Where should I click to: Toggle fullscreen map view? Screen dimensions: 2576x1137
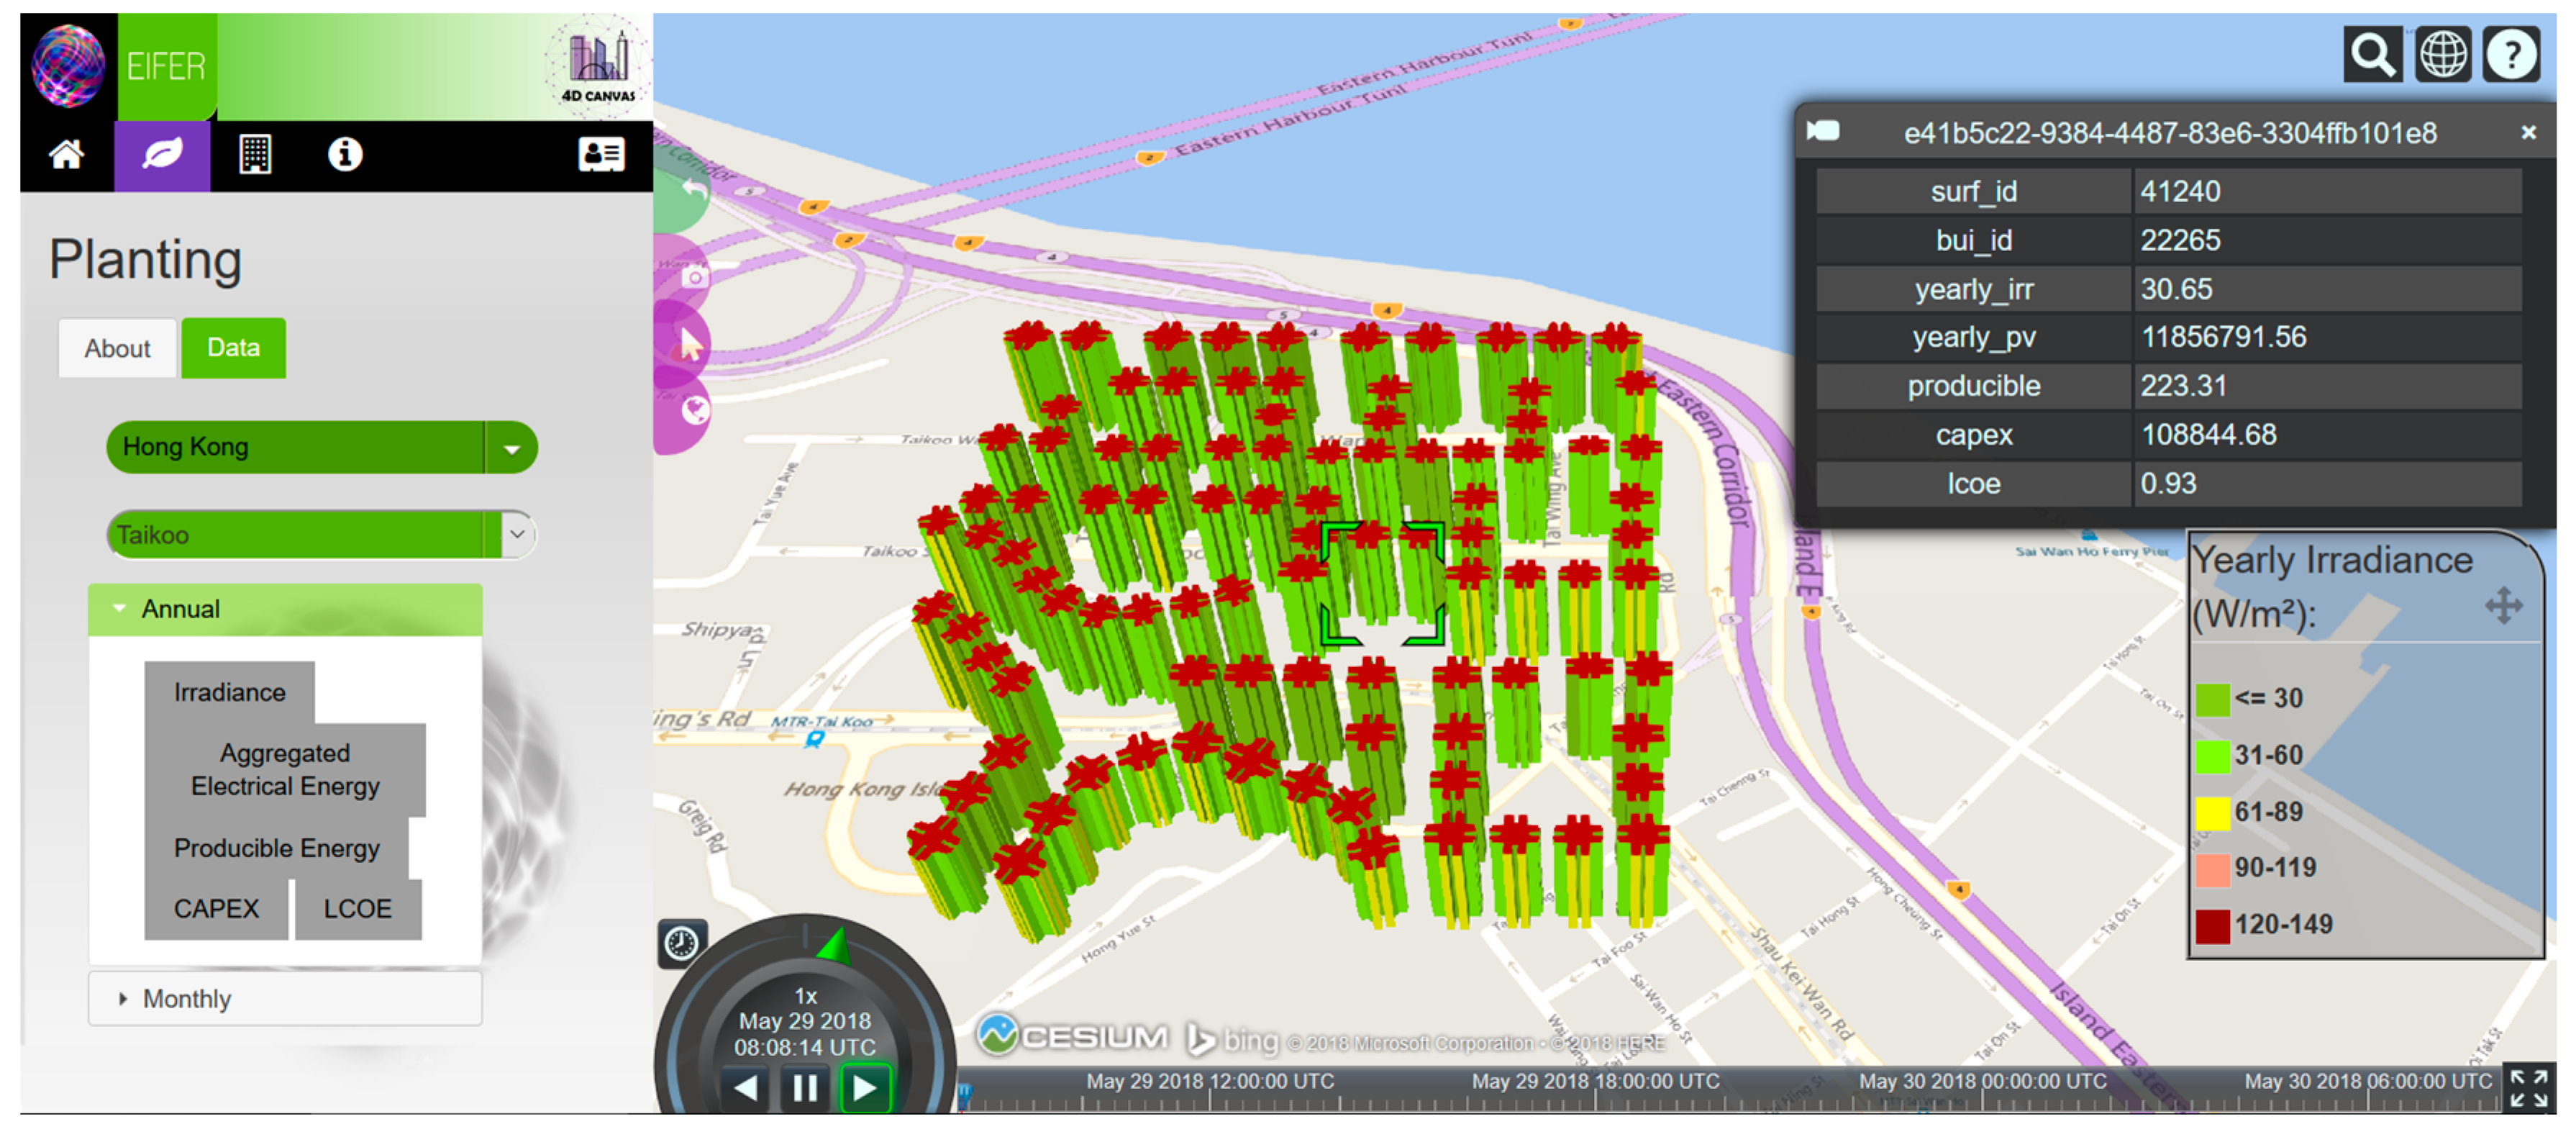(x=2528, y=1088)
